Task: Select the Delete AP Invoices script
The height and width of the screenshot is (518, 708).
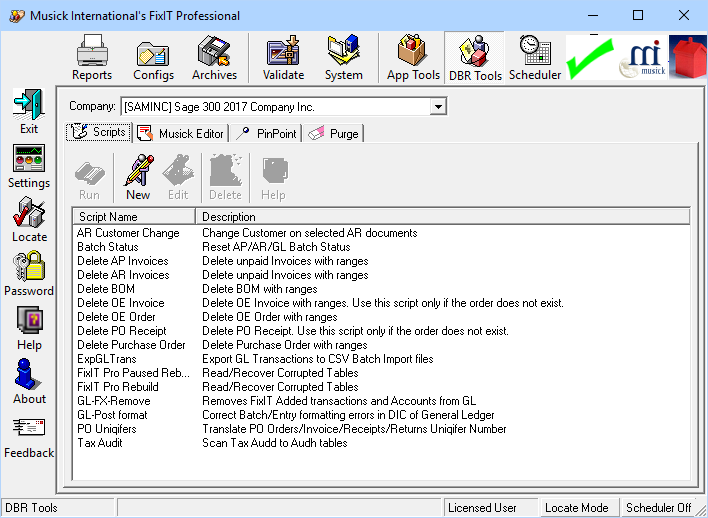Action: (123, 261)
